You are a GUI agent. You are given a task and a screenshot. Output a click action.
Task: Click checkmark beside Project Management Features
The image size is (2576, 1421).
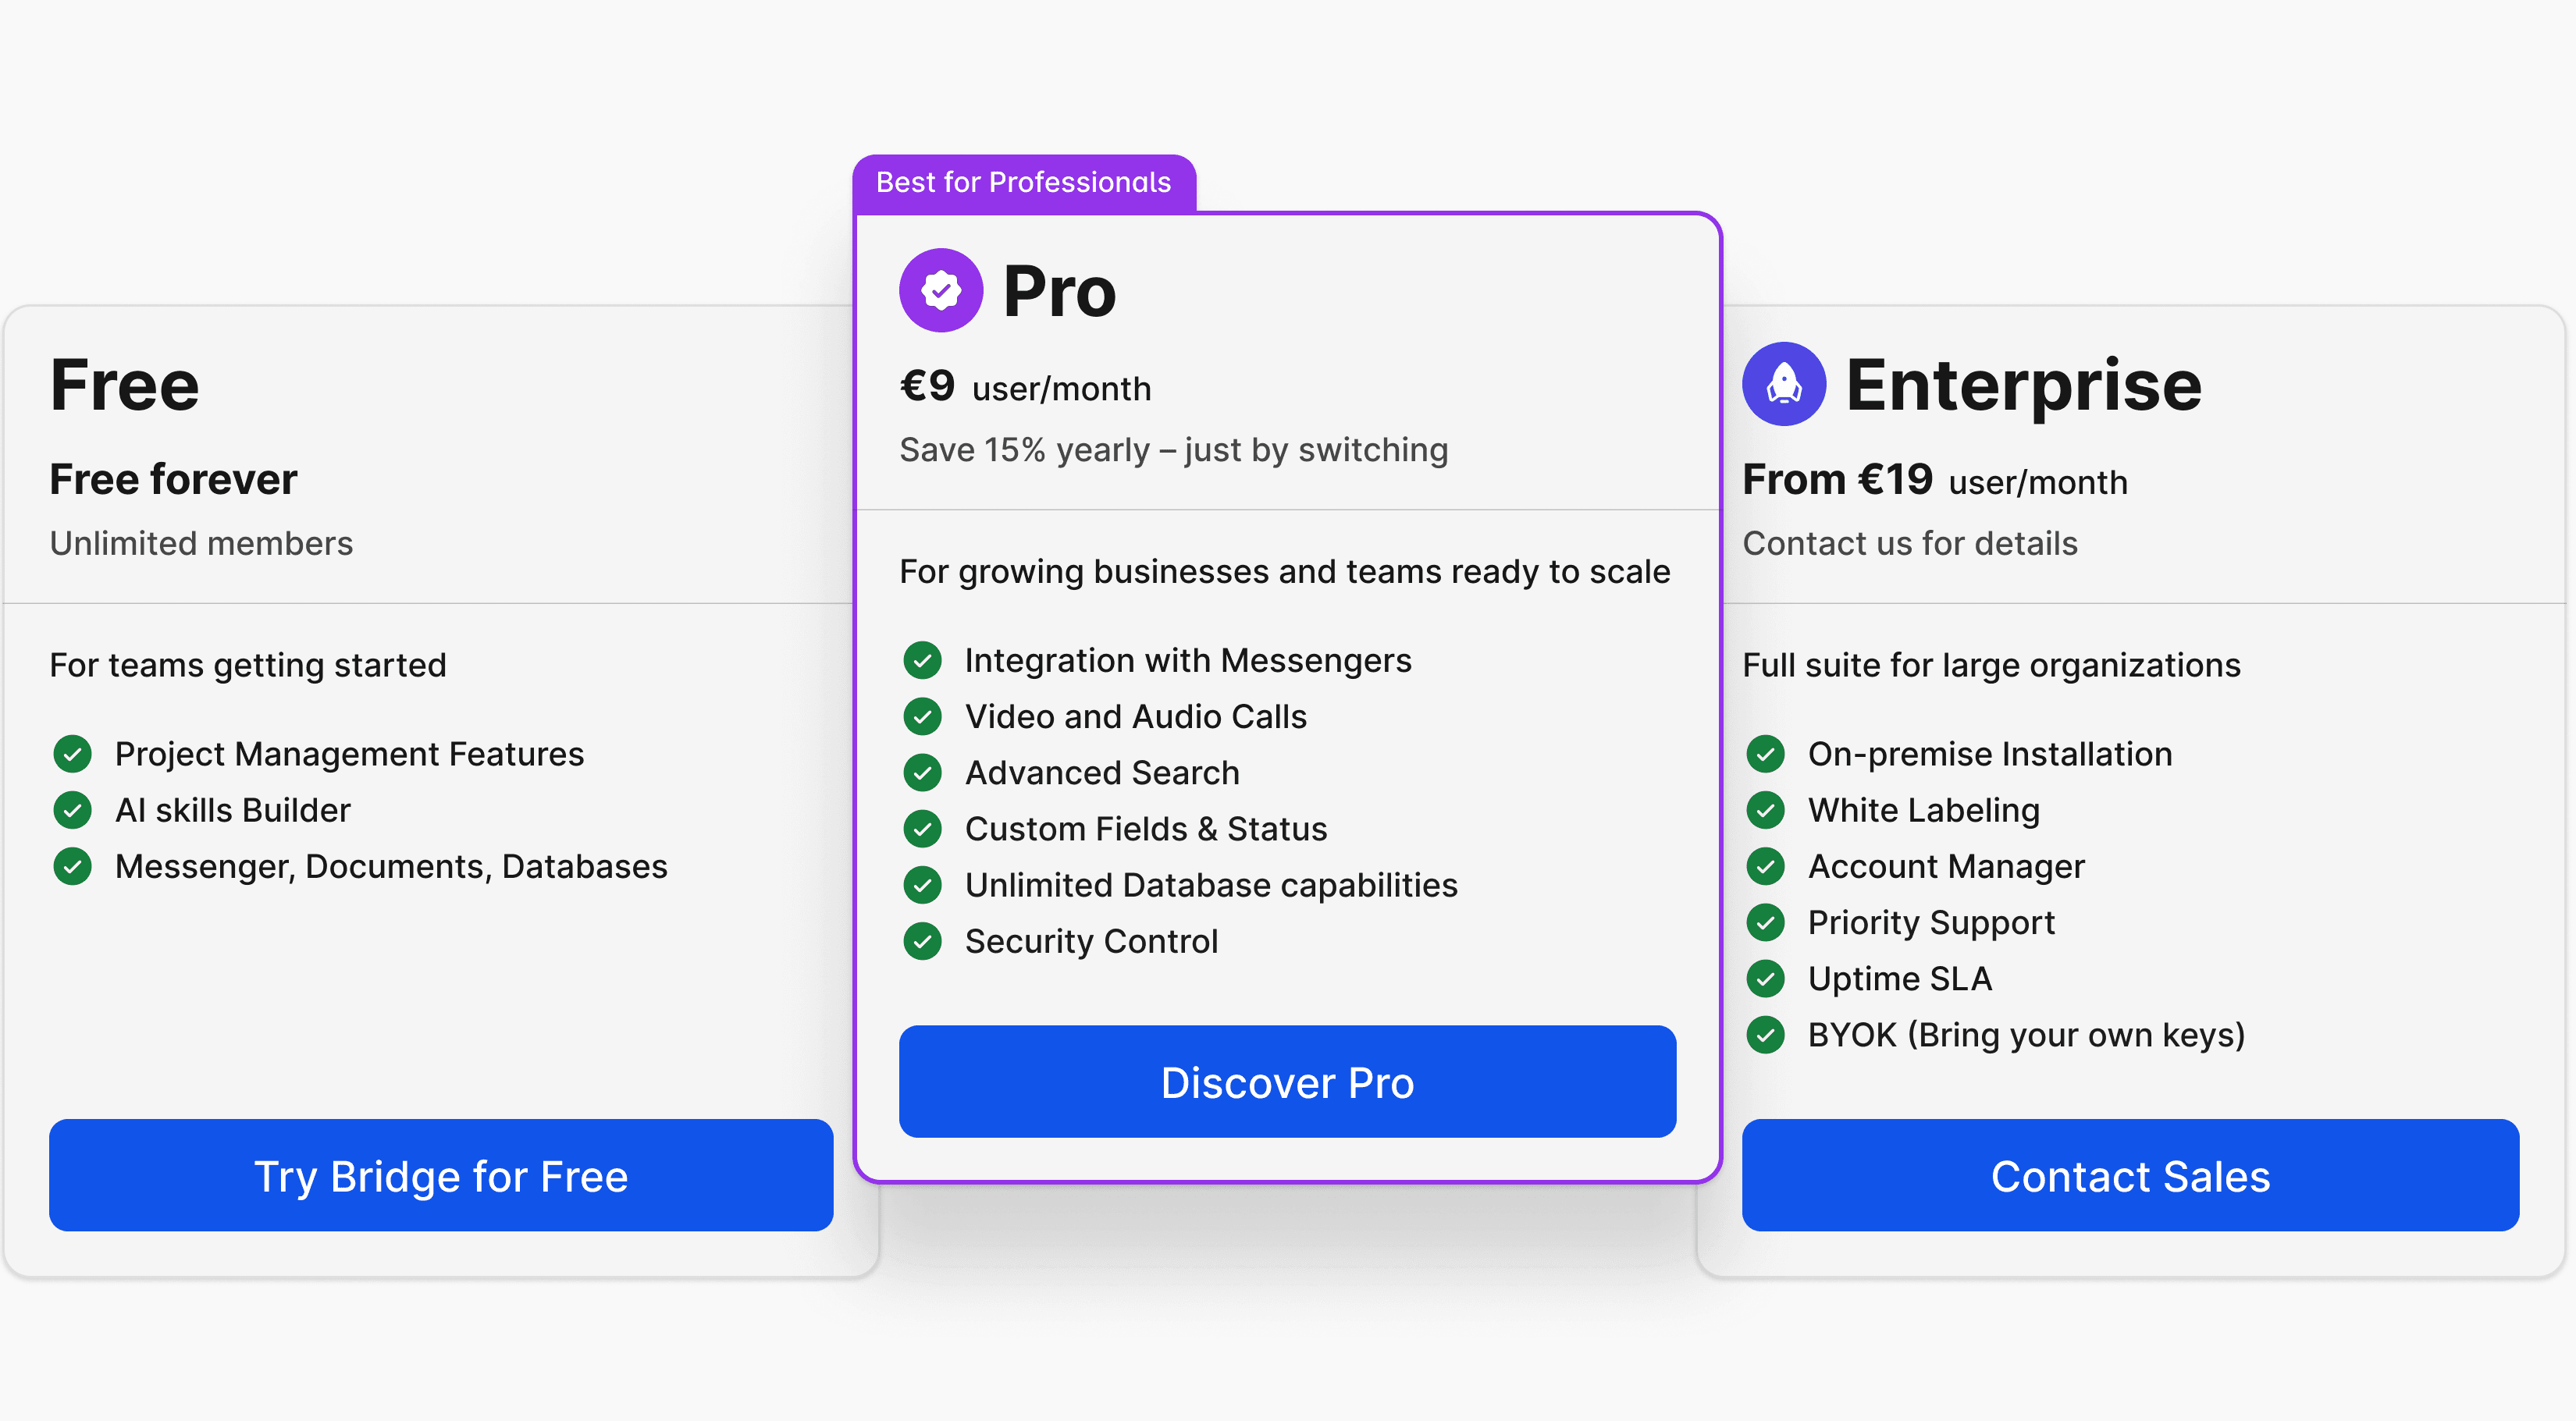tap(72, 754)
